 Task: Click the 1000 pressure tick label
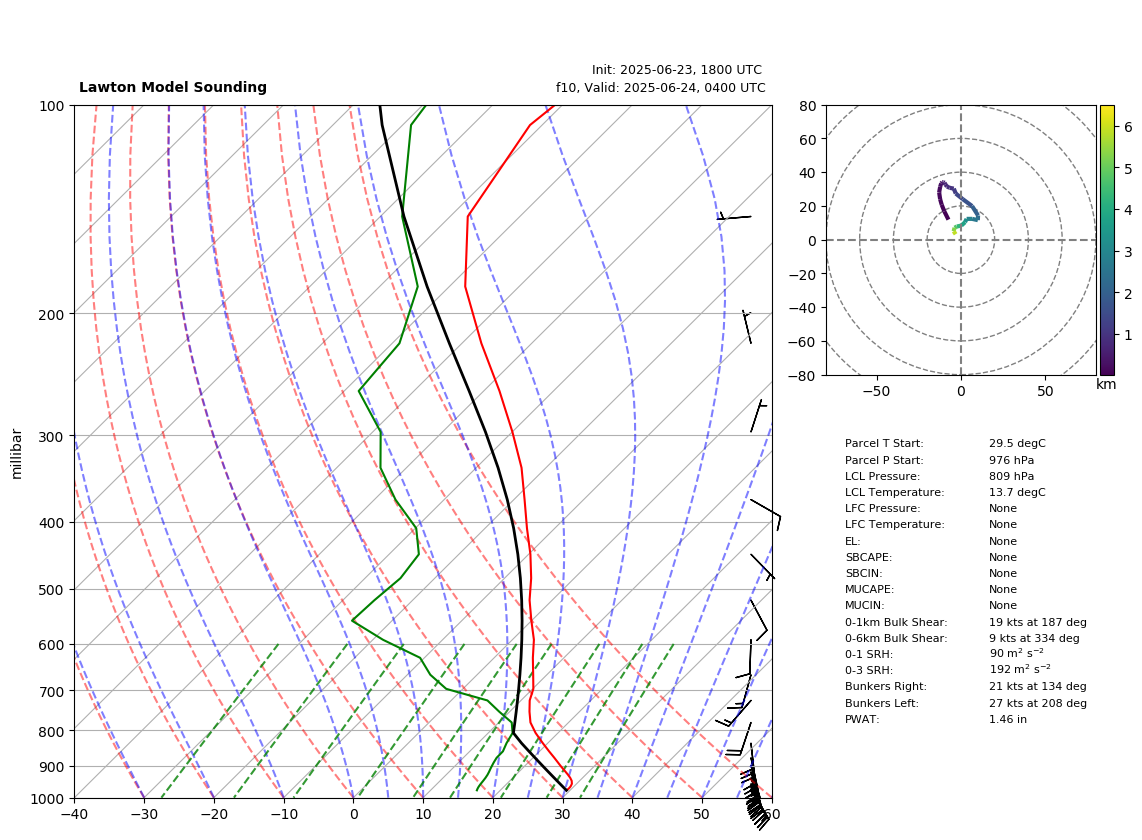48,799
